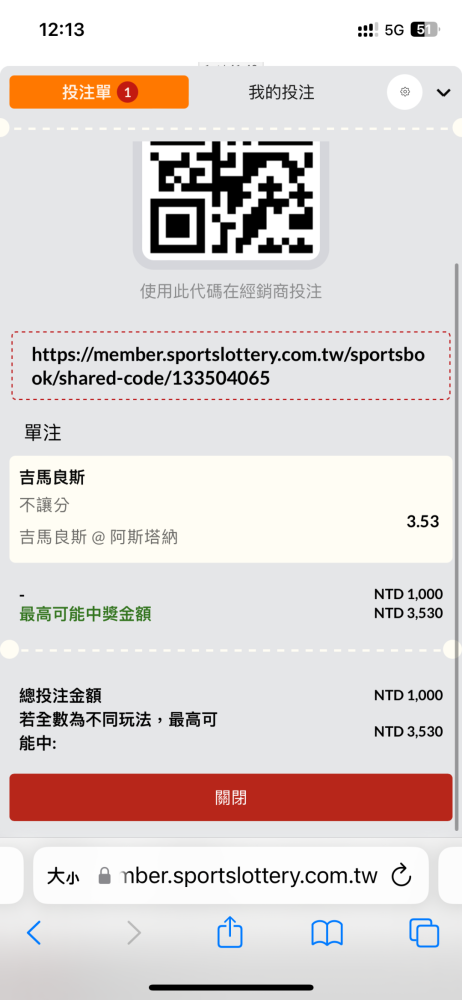Open the Safari share sheet icon
This screenshot has height=1000, width=462.
230,932
